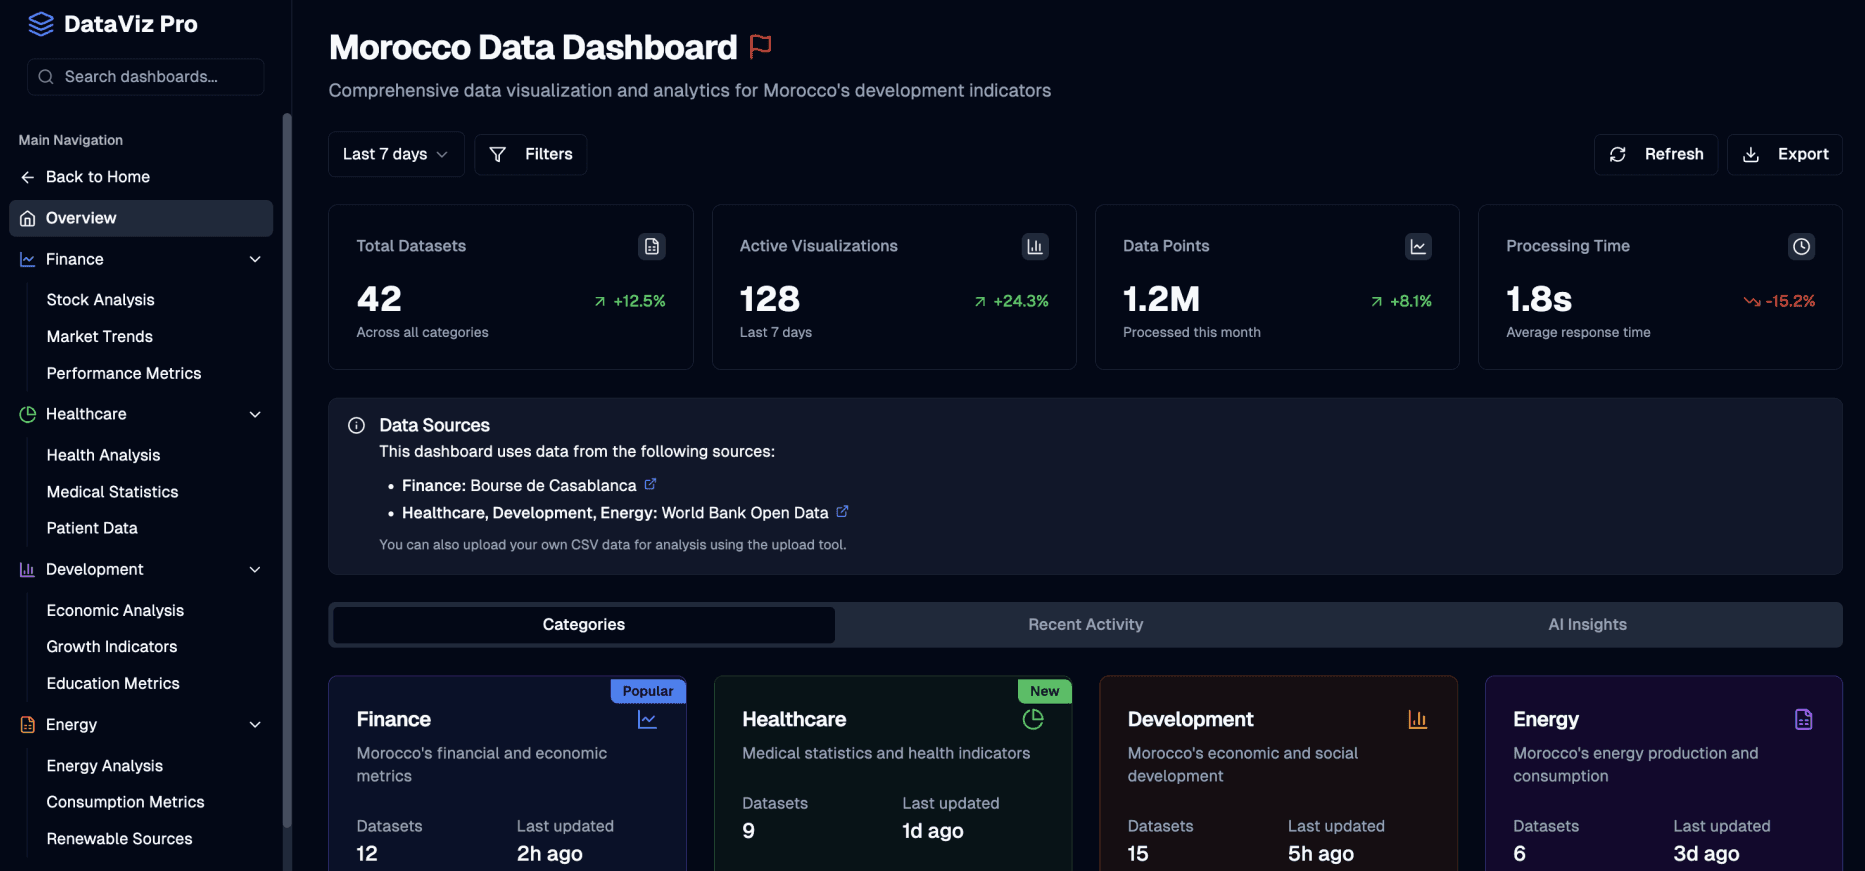The height and width of the screenshot is (871, 1865).
Task: Click the line chart icon on Data Points
Action: click(x=1418, y=246)
